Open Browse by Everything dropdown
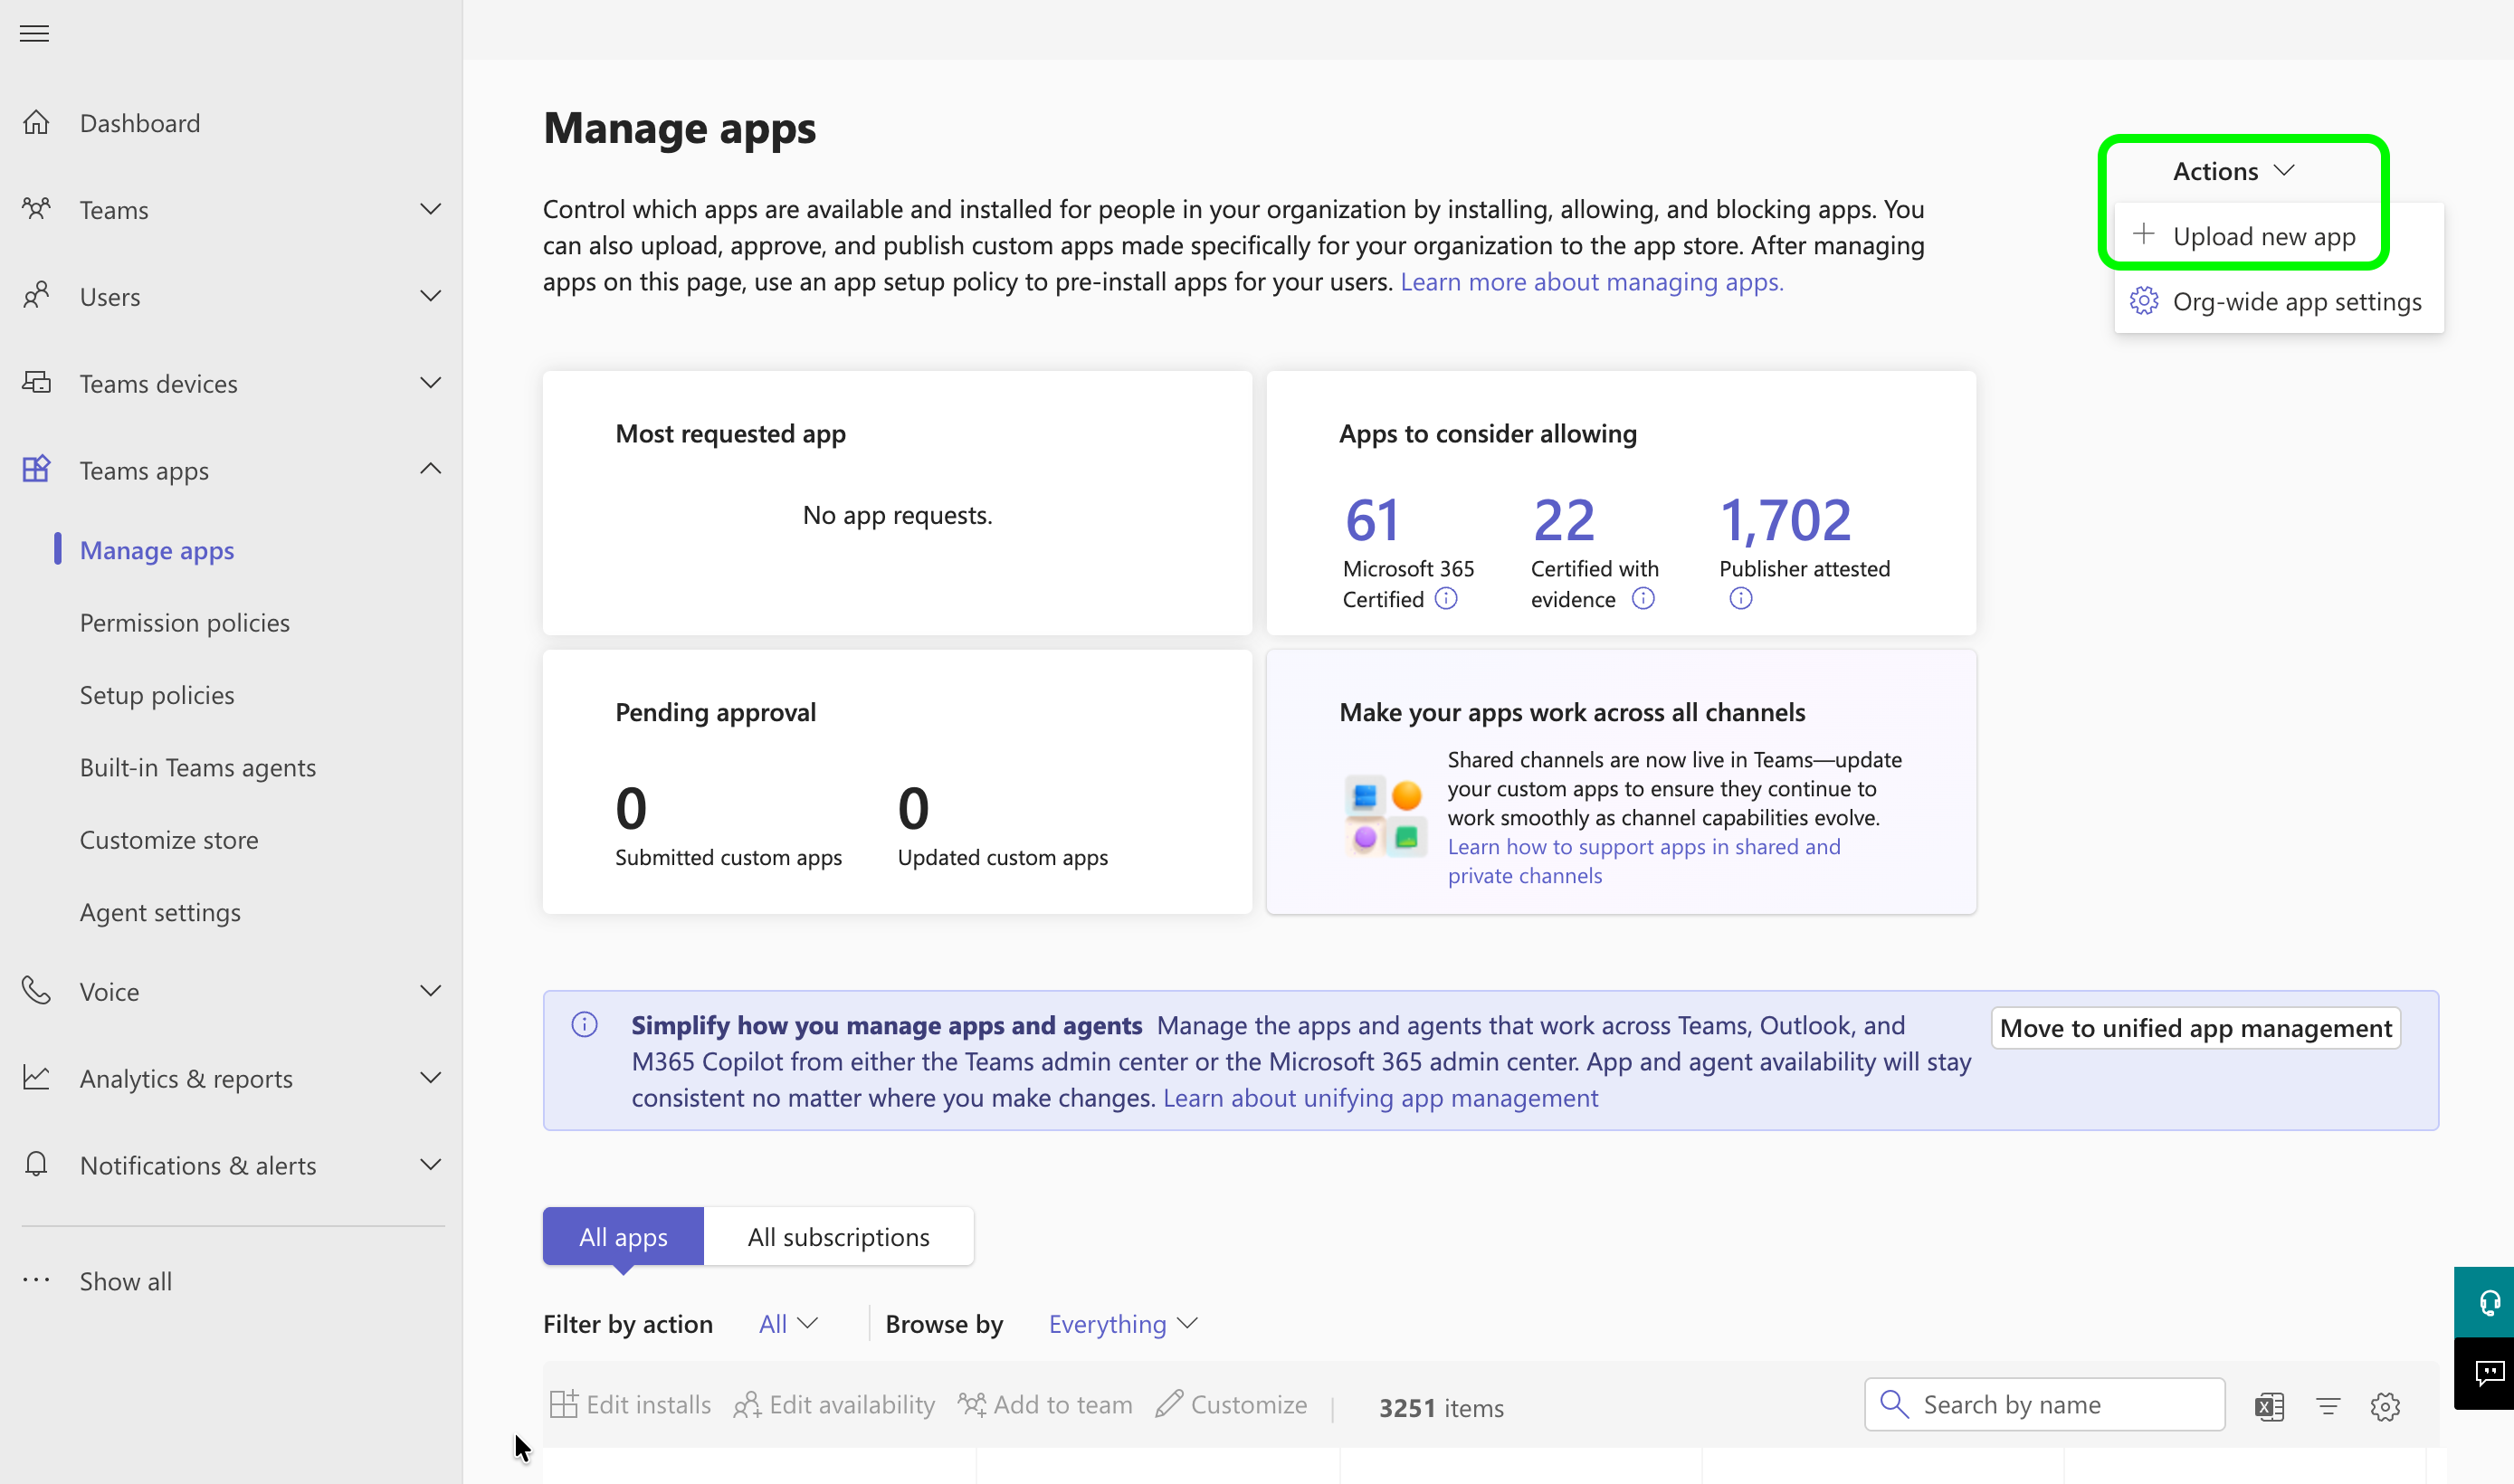The height and width of the screenshot is (1484, 2514). coord(1122,1323)
